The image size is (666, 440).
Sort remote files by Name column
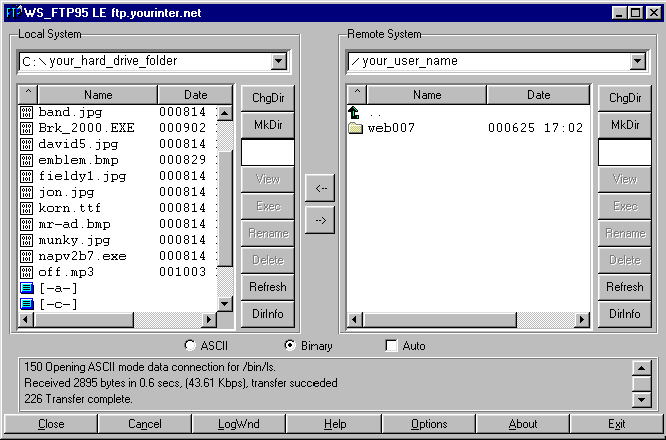tap(427, 94)
